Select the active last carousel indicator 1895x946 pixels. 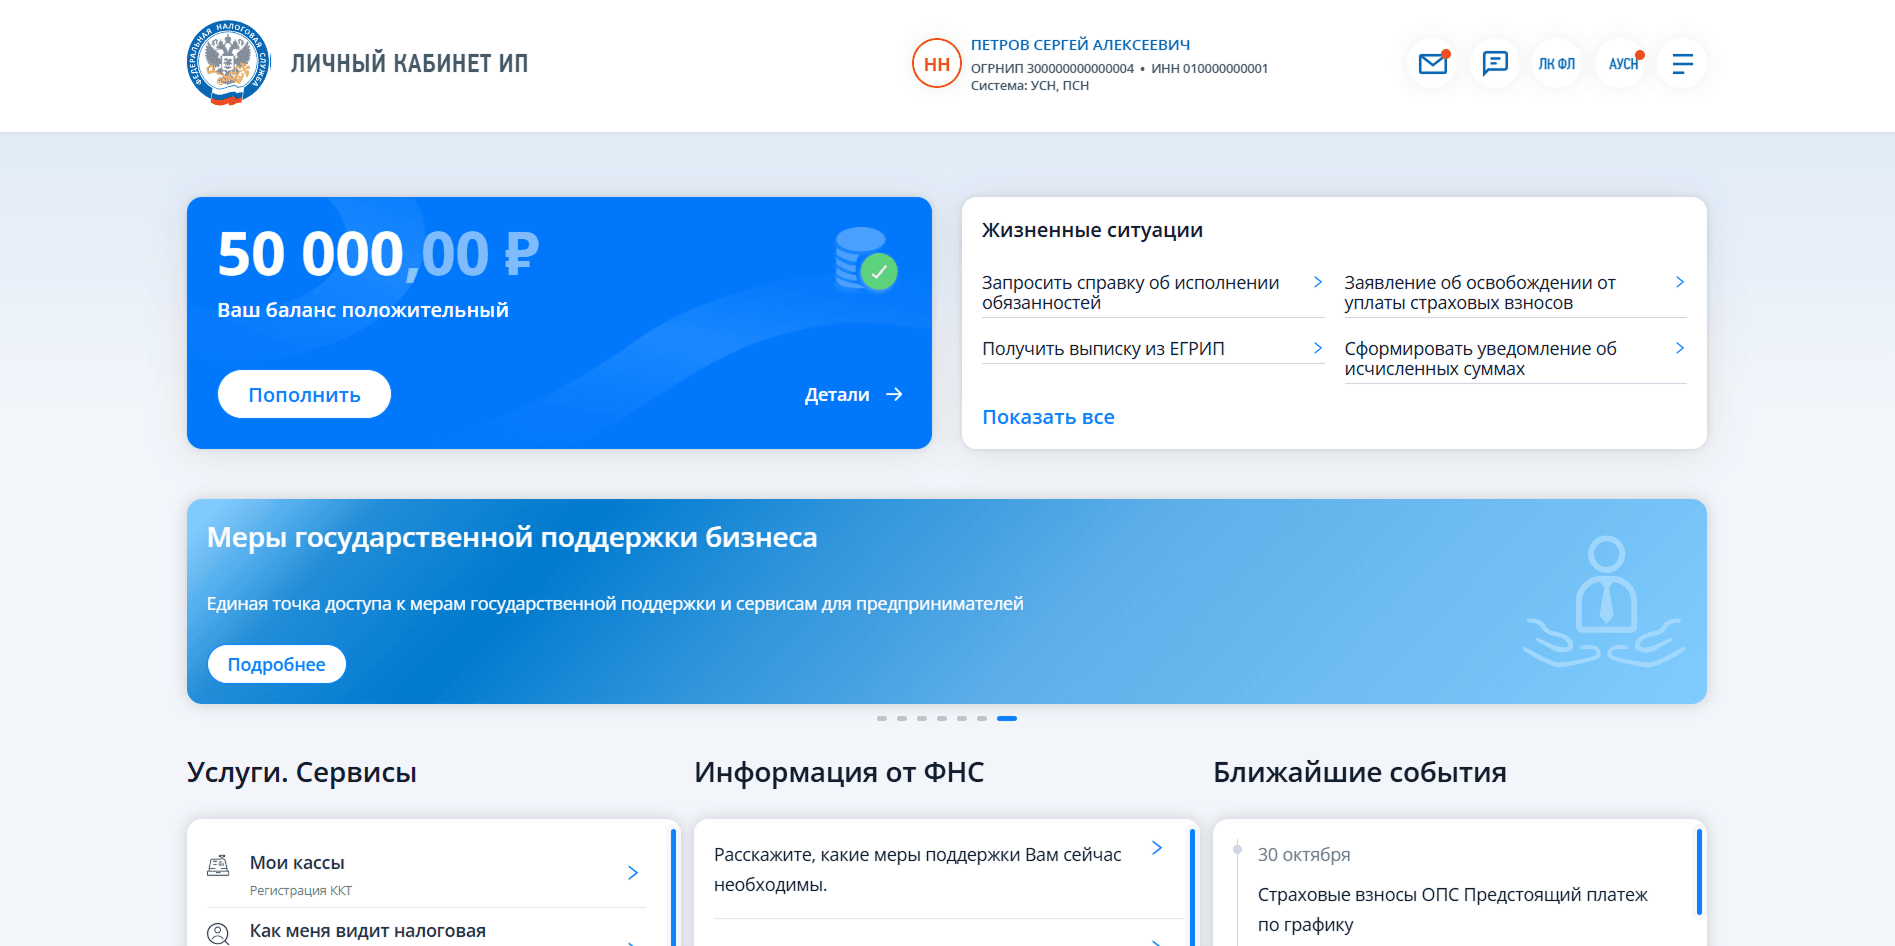[1007, 718]
